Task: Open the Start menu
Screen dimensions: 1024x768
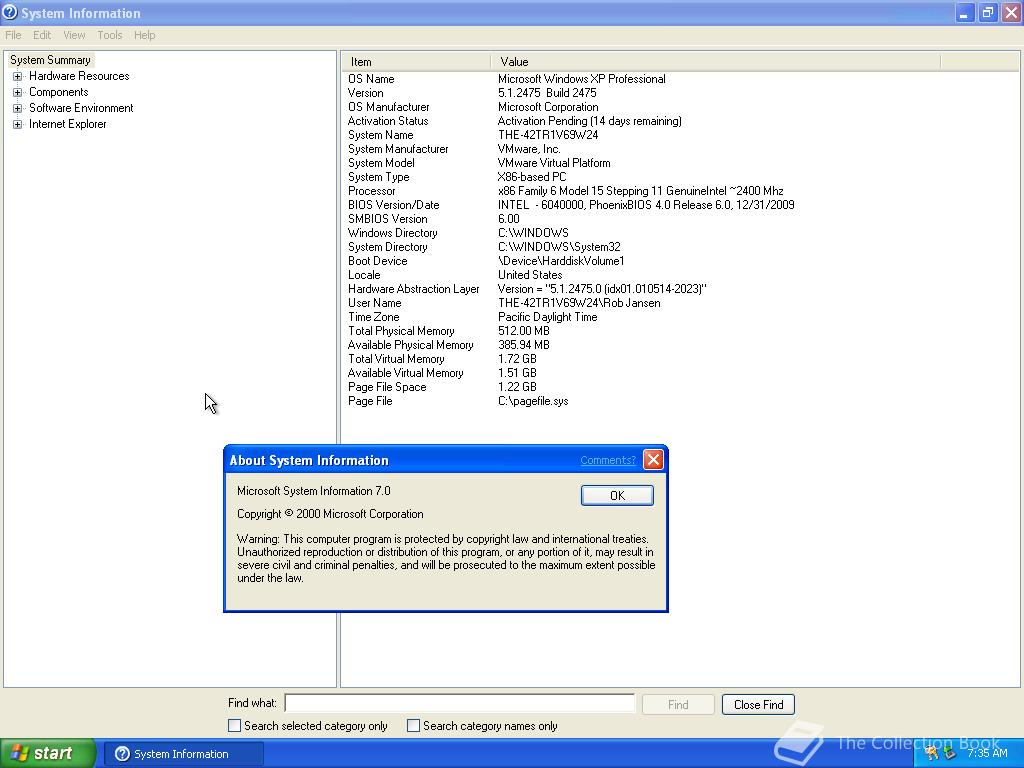Action: pos(48,754)
